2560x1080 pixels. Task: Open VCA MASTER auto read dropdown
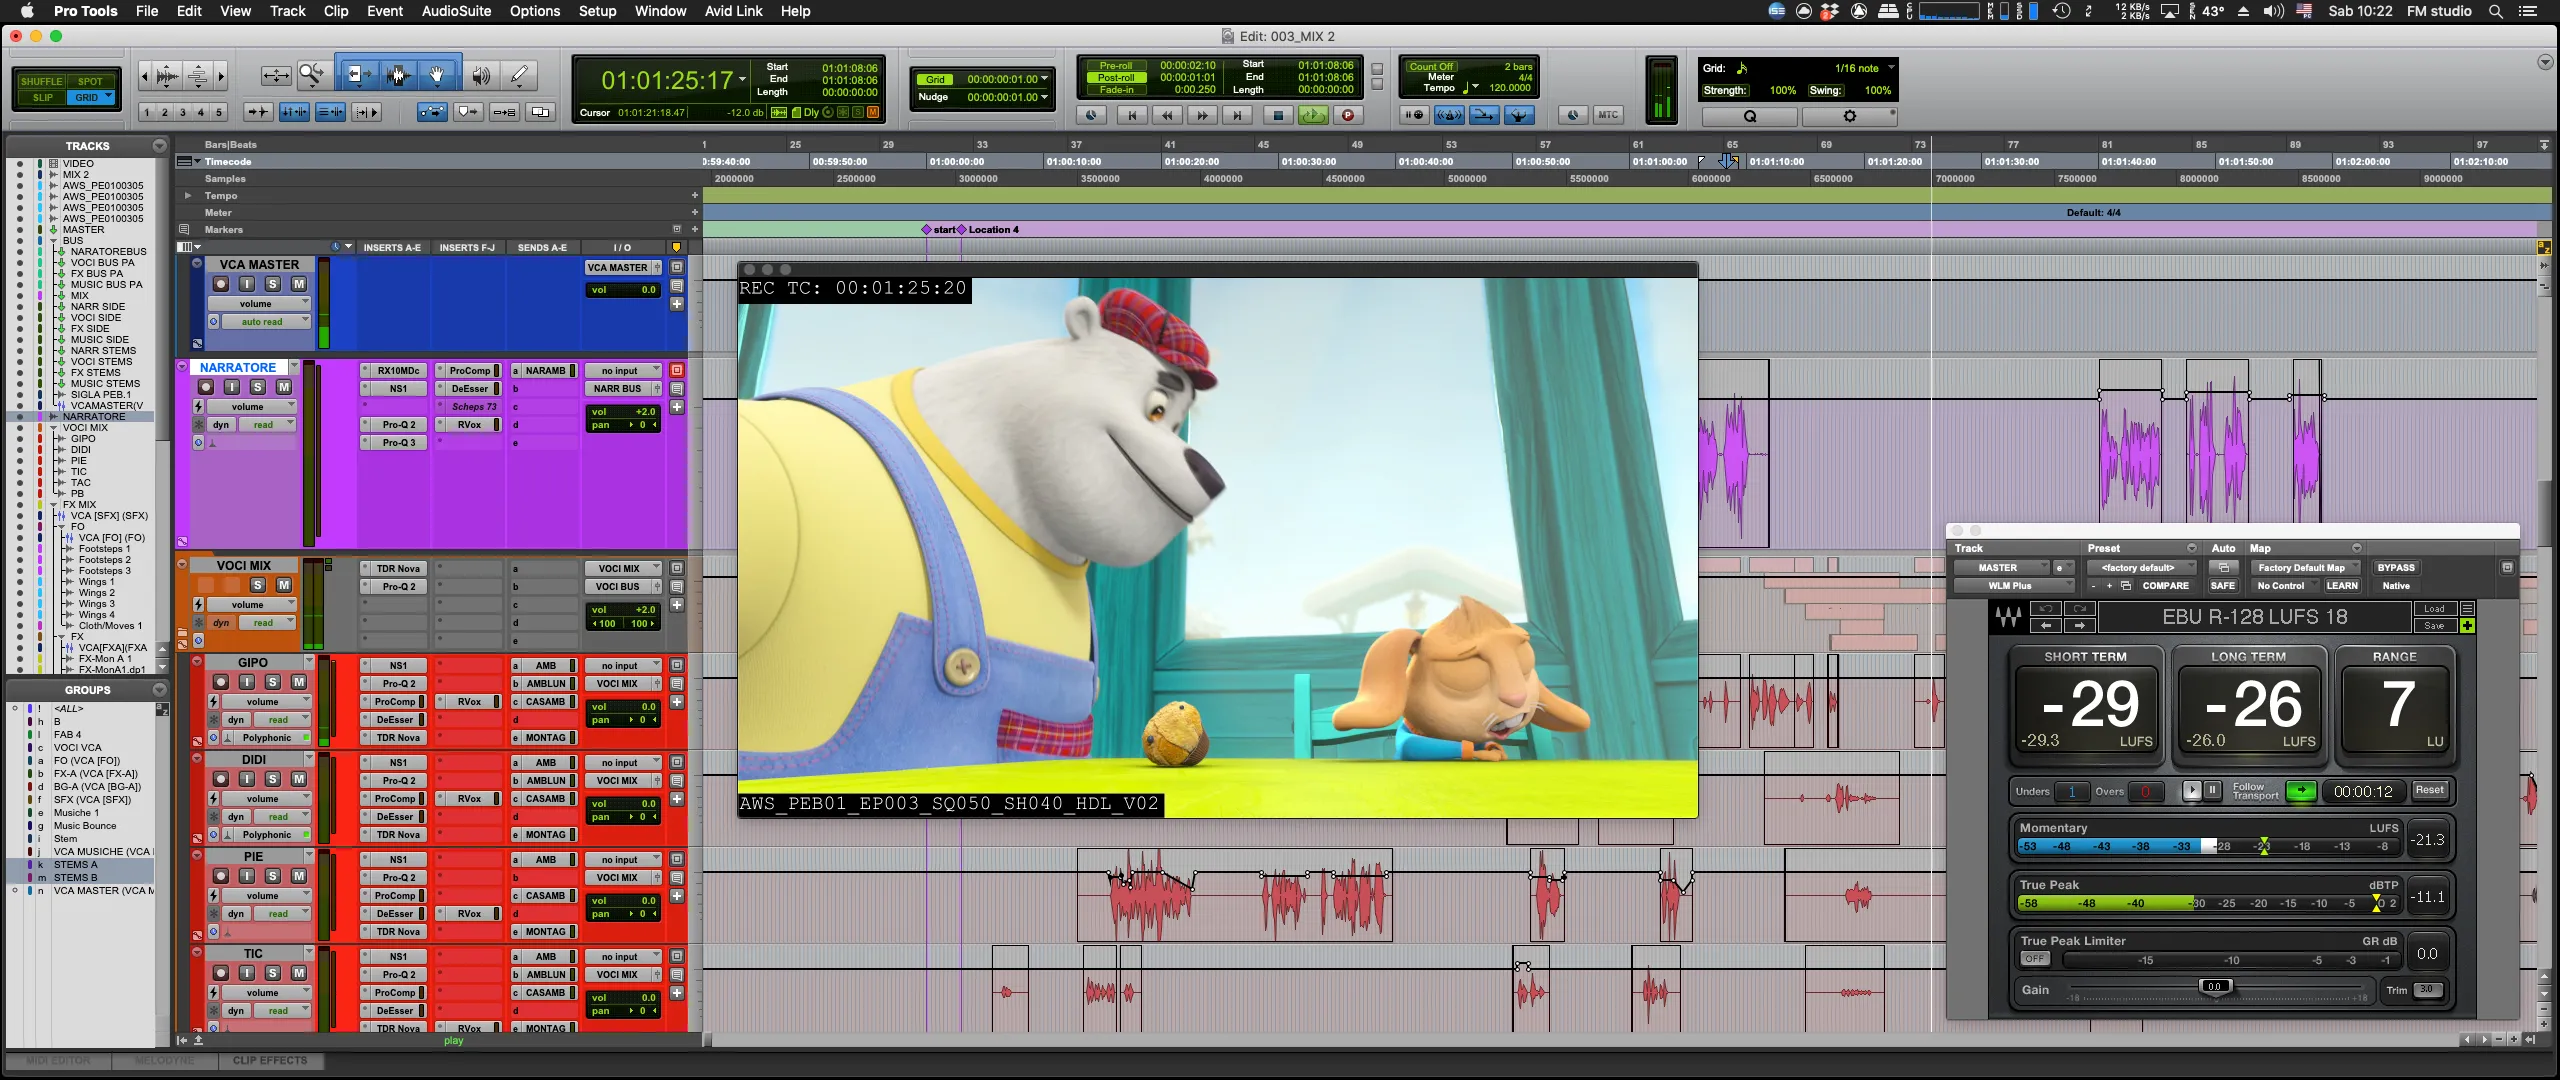point(266,322)
